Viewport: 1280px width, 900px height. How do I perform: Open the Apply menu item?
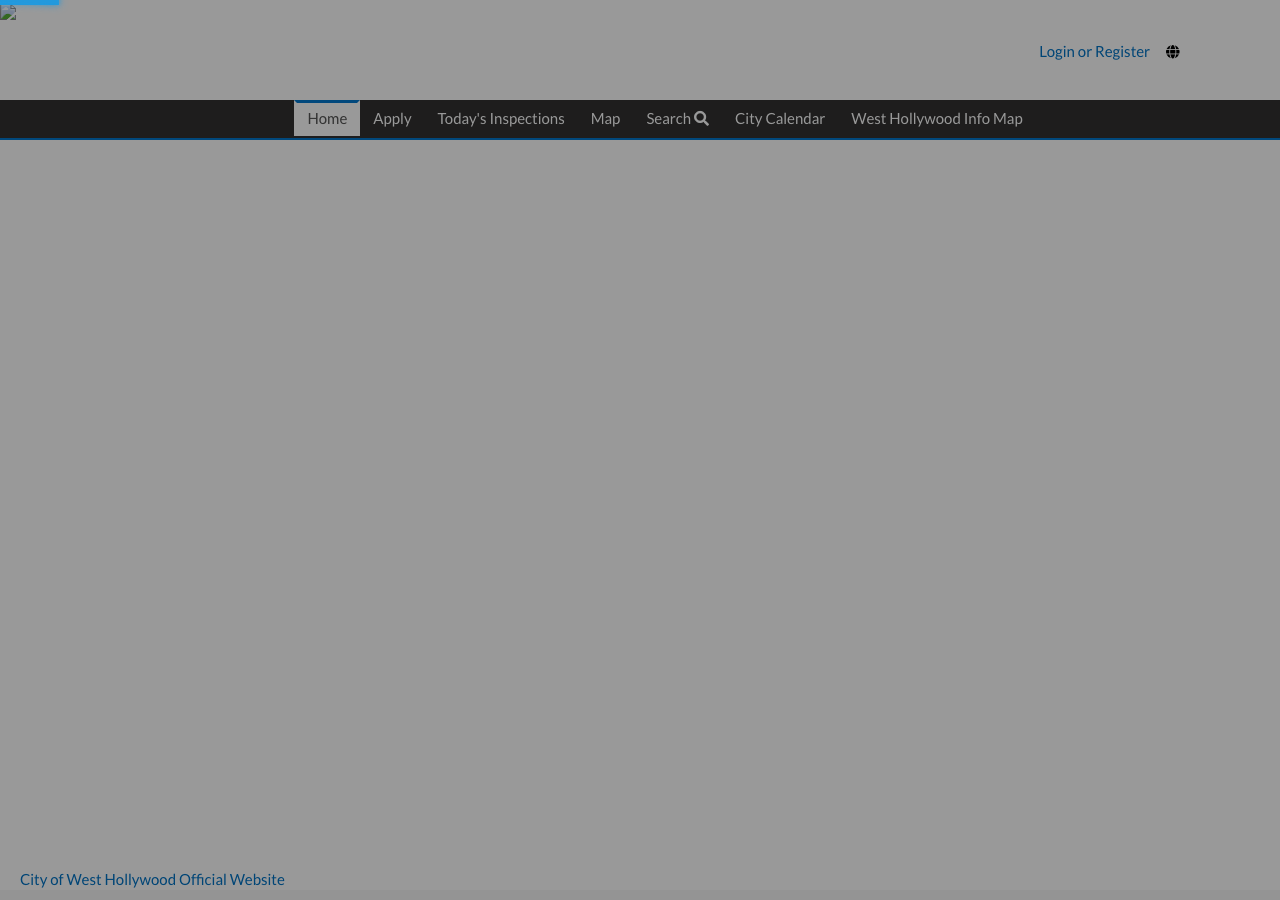click(x=392, y=118)
